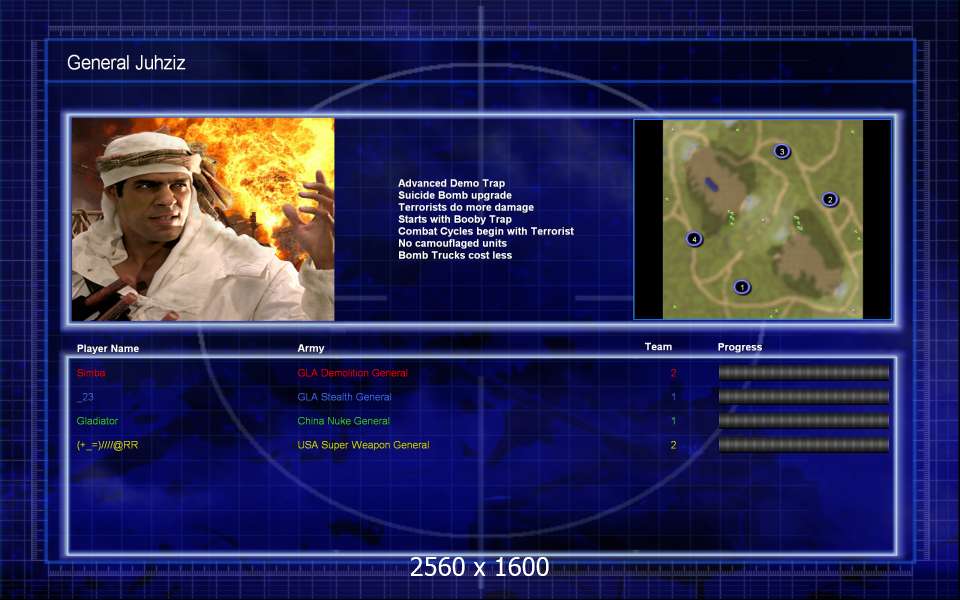Click team number for Gladiator
Image resolution: width=960 pixels, height=600 pixels.
tap(673, 421)
